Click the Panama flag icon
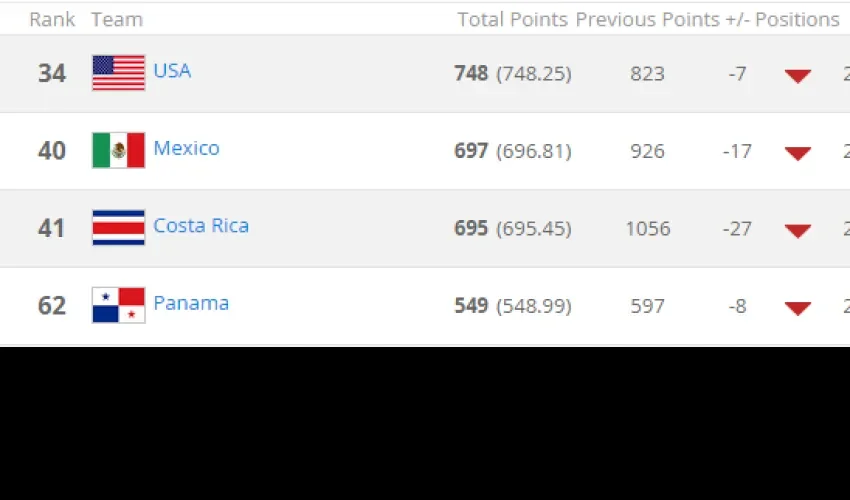 click(119, 305)
